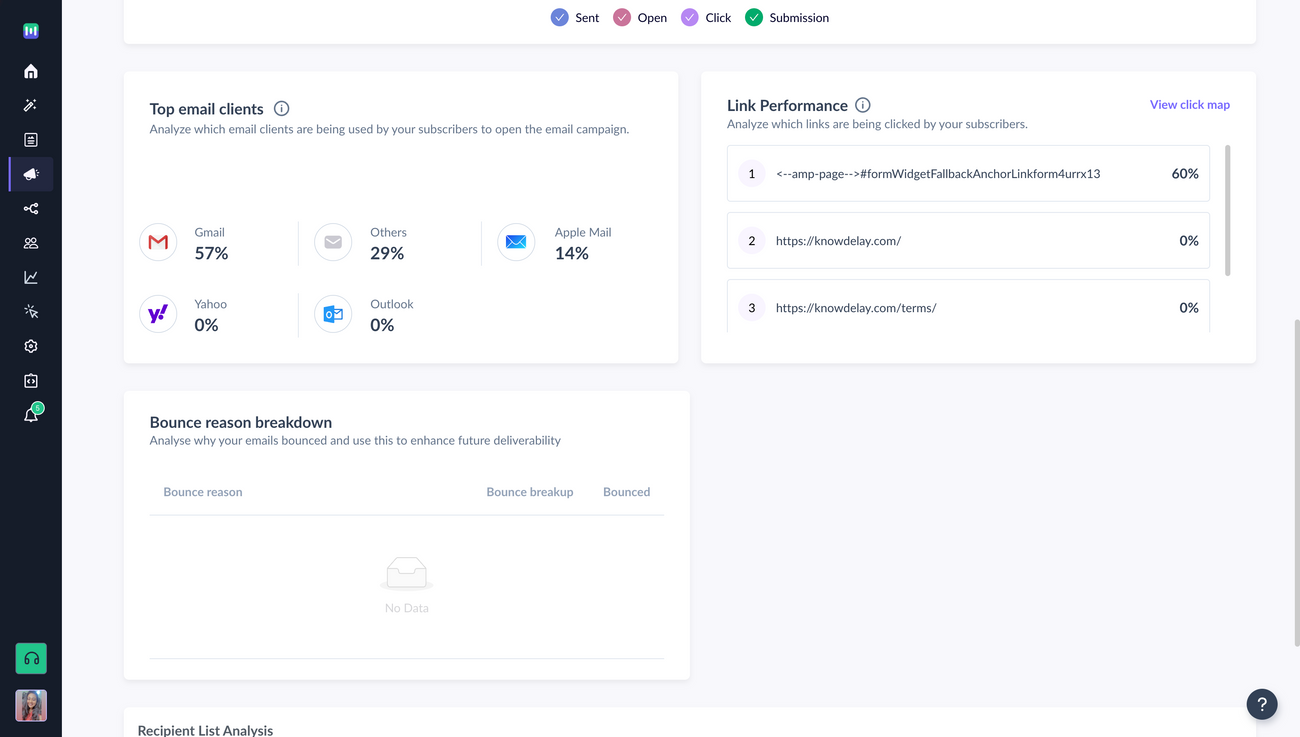Toggle the Submission metric filter

(x=754, y=17)
